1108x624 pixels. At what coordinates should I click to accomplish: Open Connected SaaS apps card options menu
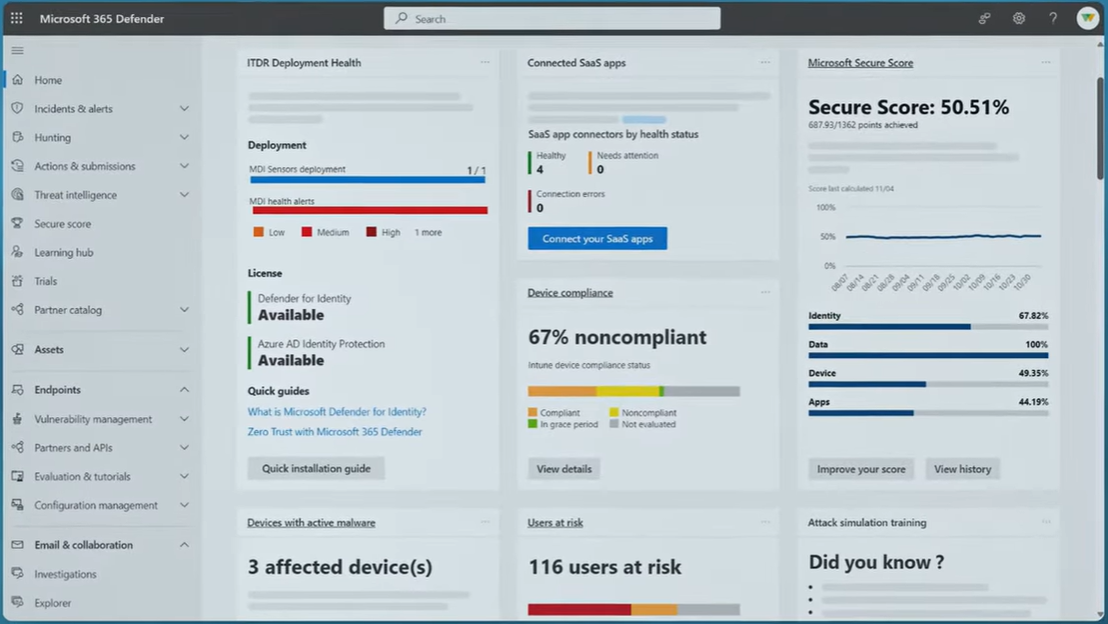coord(765,62)
